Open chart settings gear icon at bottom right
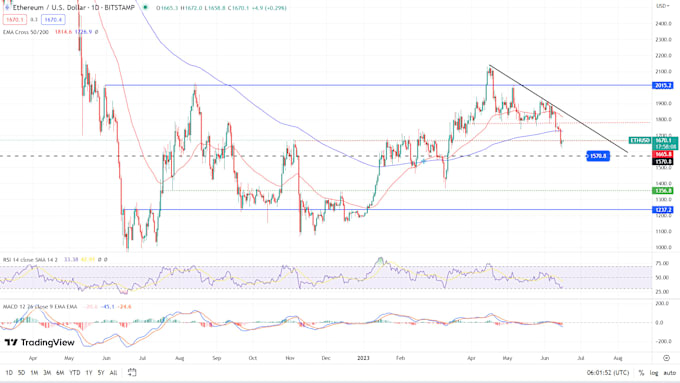 tap(666, 358)
